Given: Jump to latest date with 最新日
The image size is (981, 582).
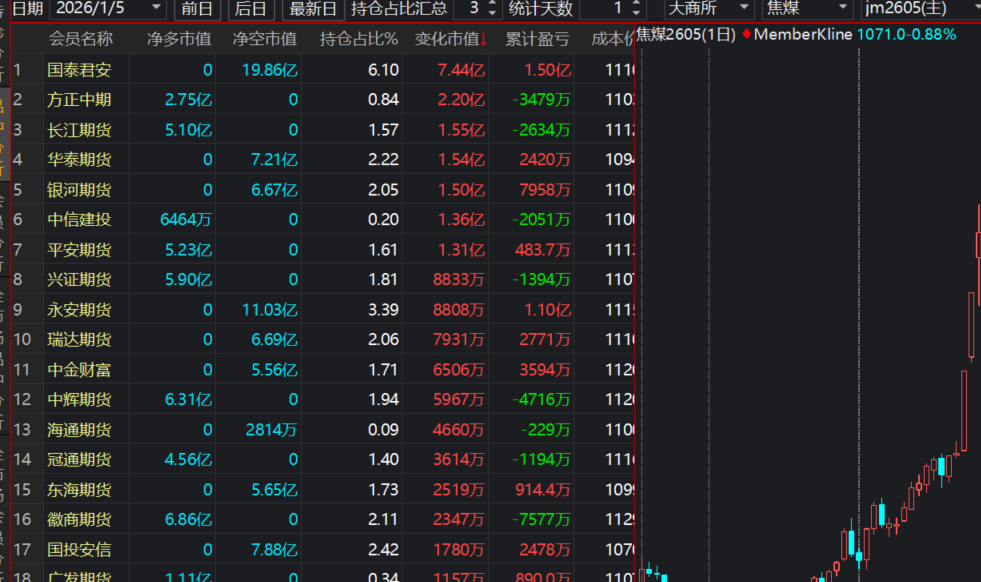Looking at the screenshot, I should 312,9.
